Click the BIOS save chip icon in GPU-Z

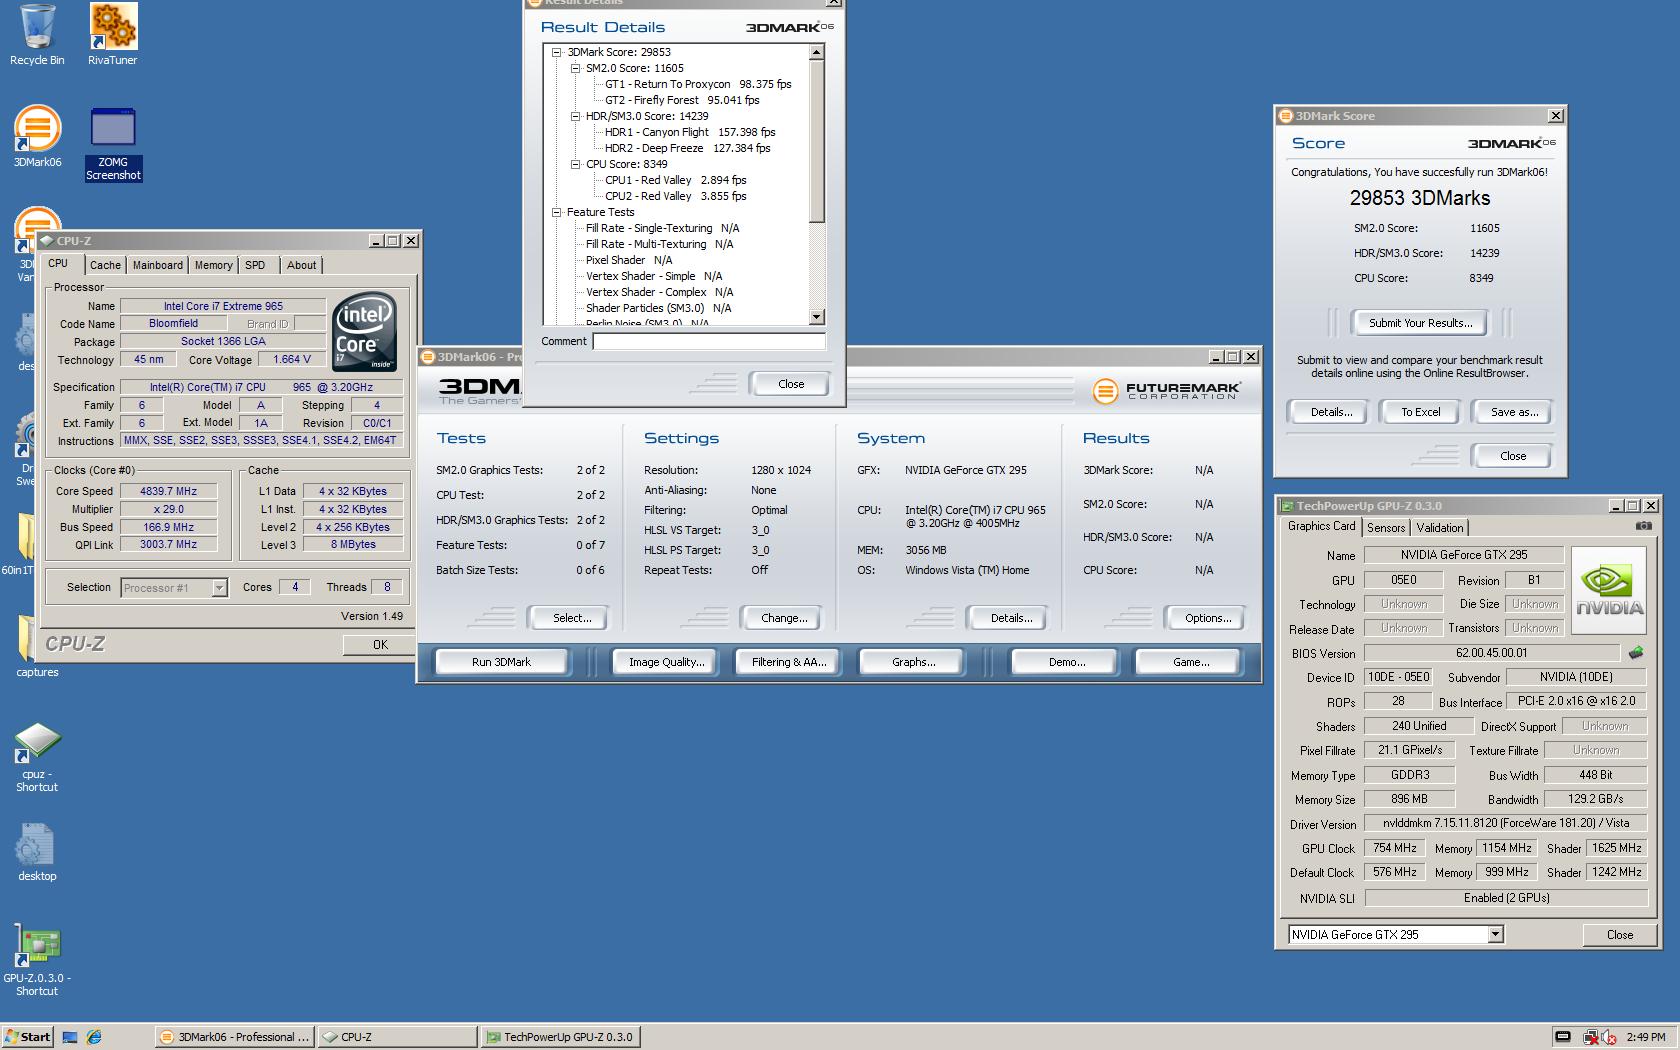1636,653
